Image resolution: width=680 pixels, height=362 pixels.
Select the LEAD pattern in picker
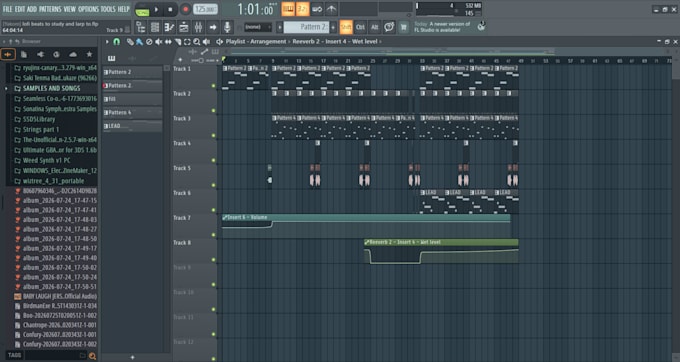tap(132, 126)
